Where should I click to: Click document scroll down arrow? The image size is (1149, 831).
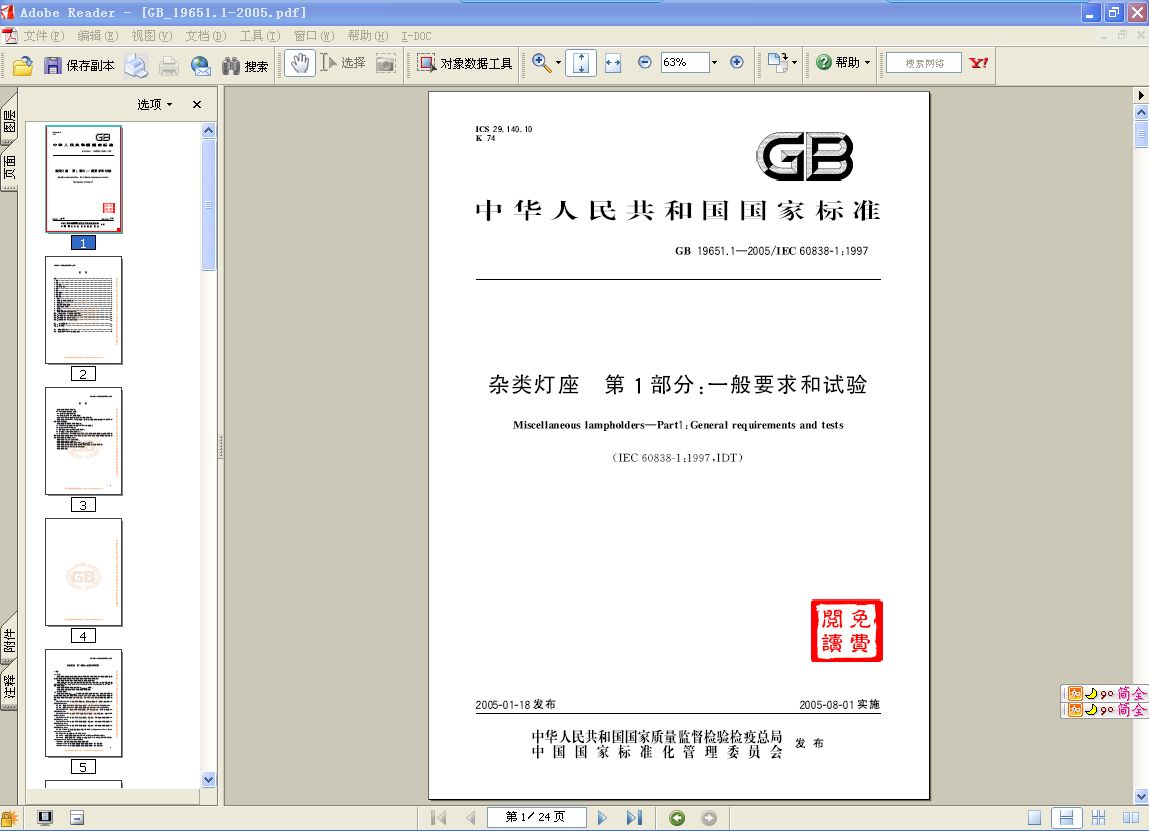coord(1141,796)
